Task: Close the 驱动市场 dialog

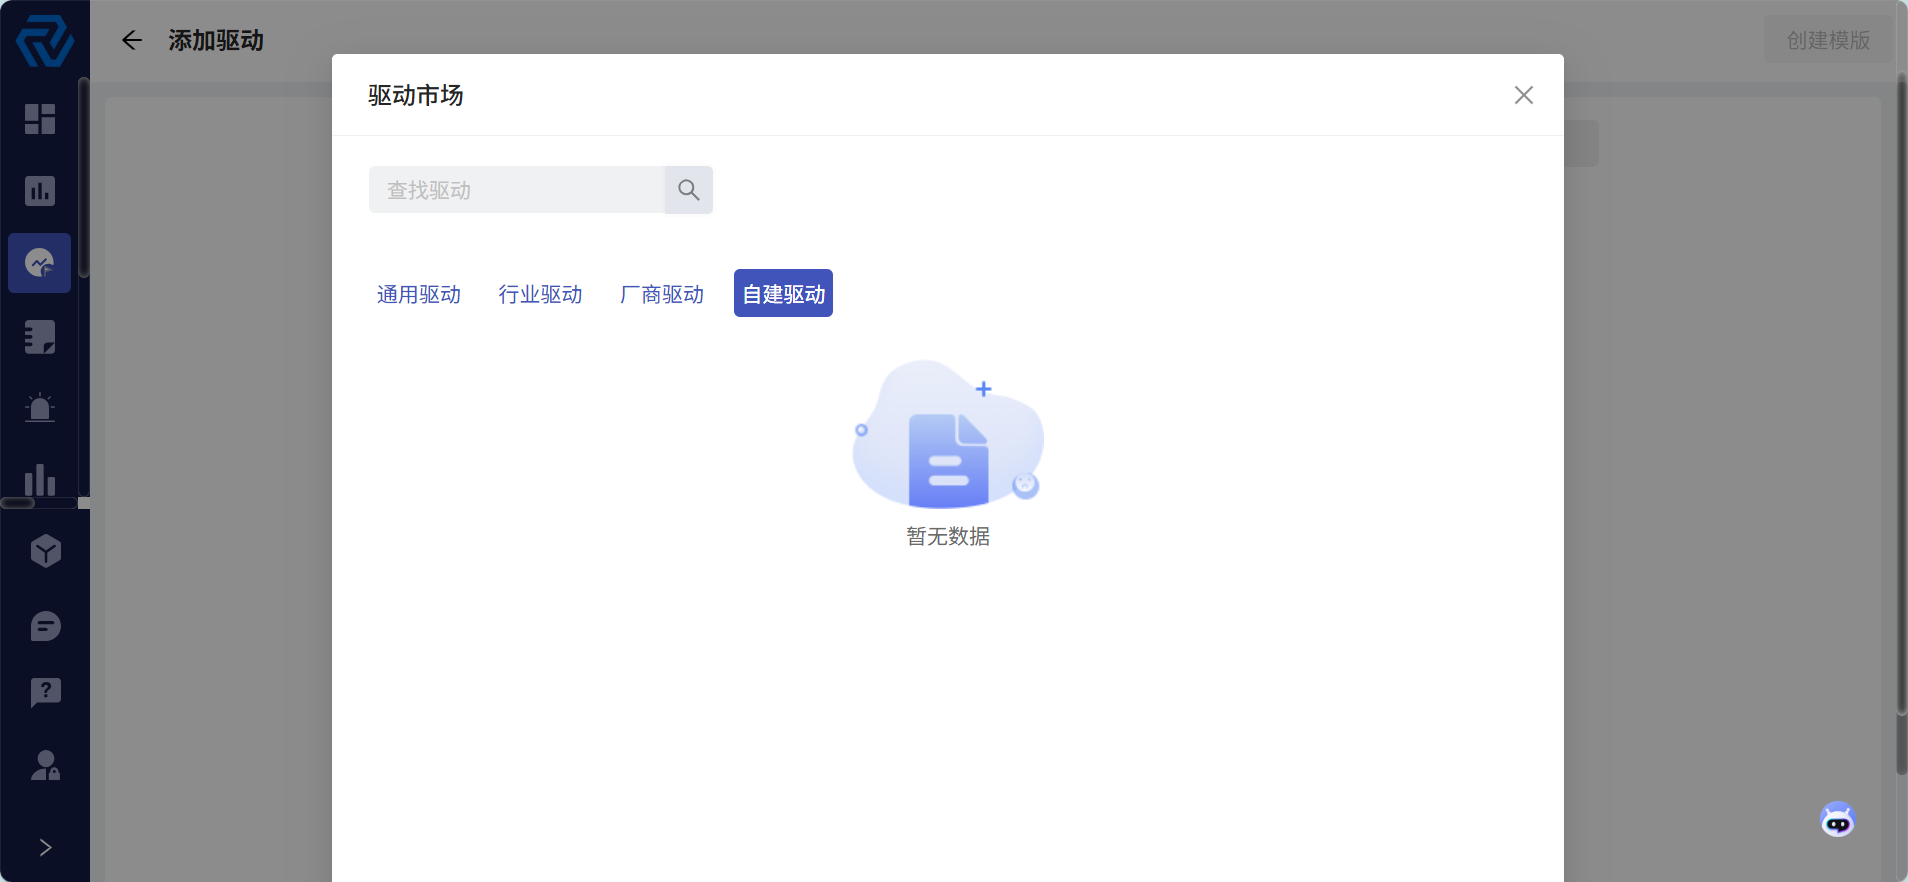Action: pos(1524,95)
